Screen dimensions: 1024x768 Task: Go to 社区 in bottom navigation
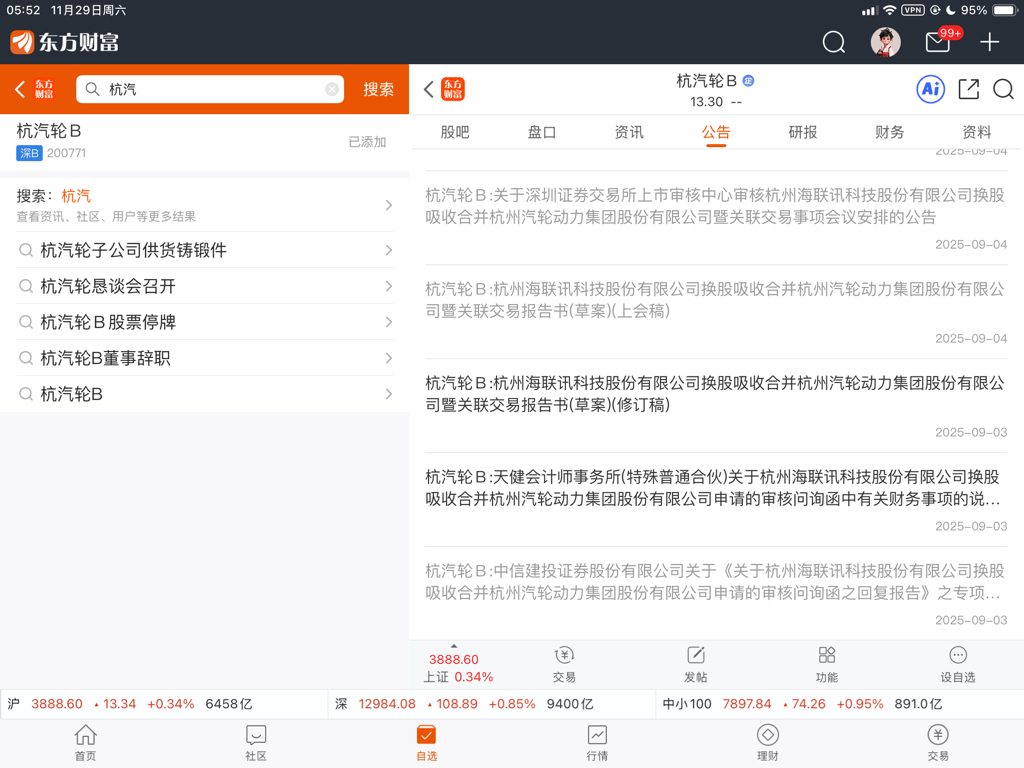click(256, 743)
